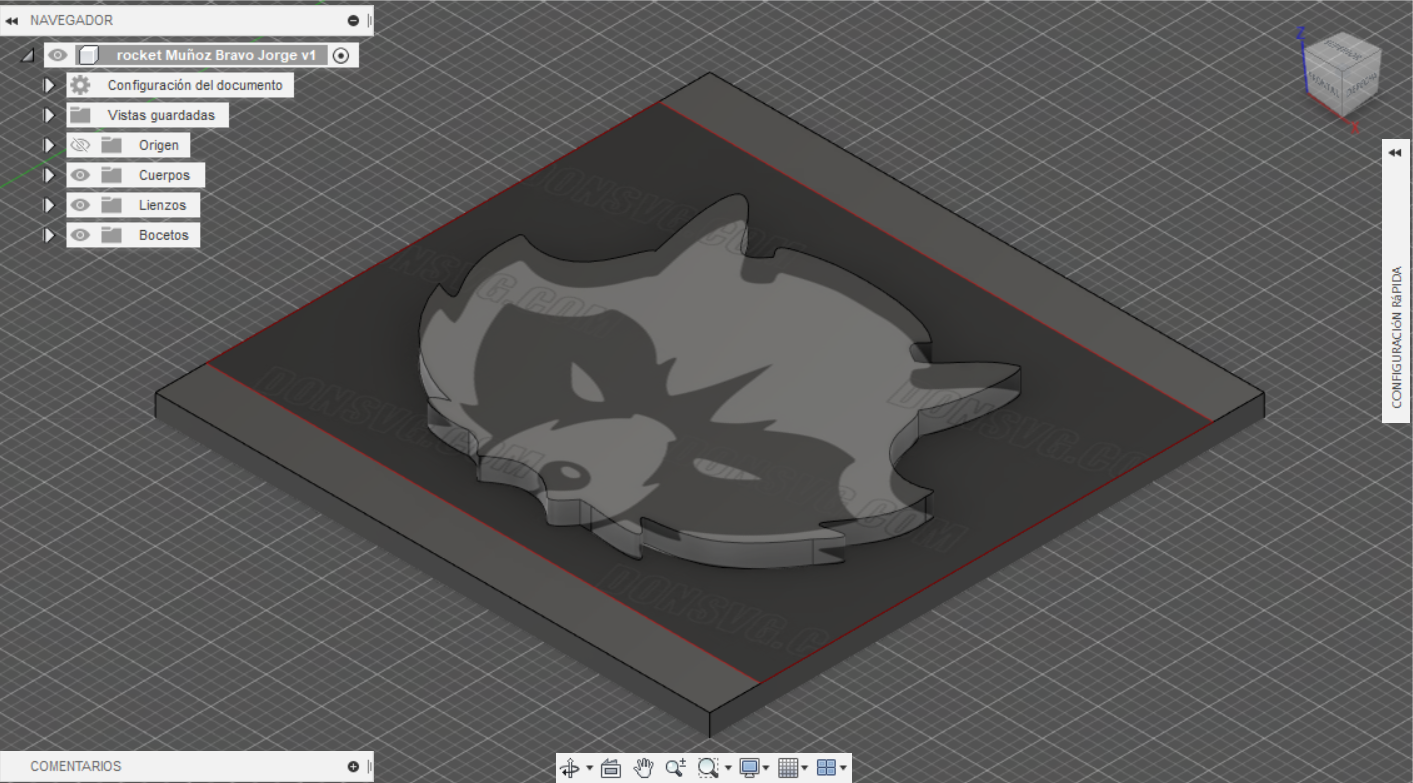This screenshot has width=1413, height=783.
Task: Click the NAVEGADOR panel title
Action: pyautogui.click(x=71, y=20)
